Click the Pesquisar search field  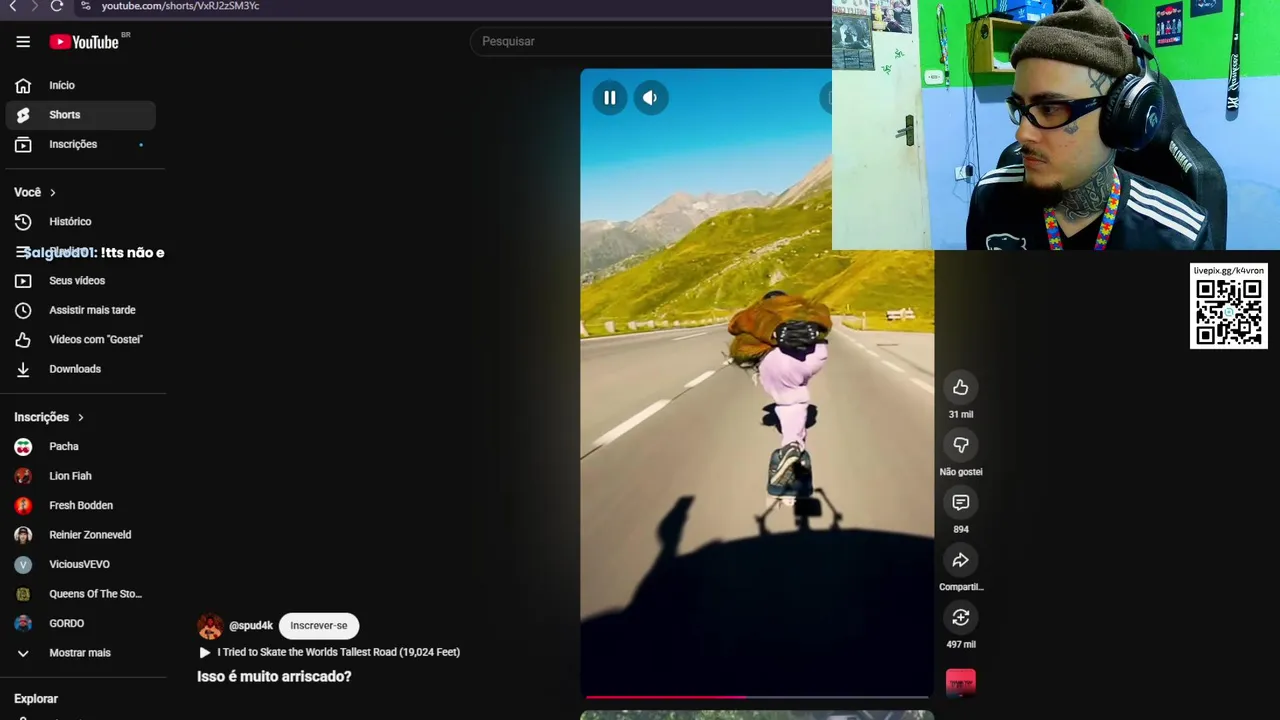point(650,41)
